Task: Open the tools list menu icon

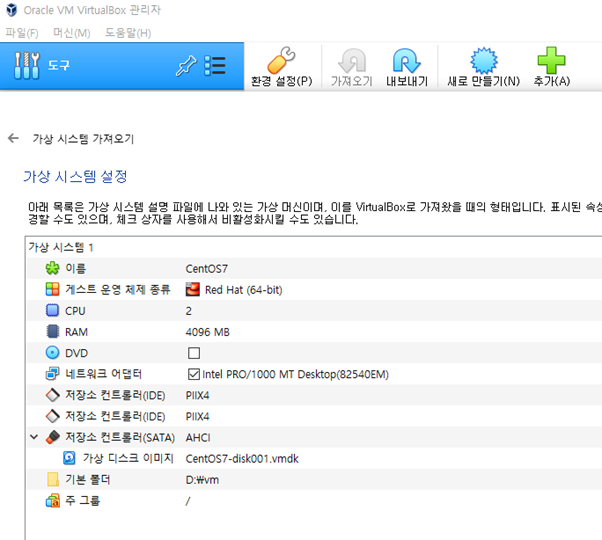Action: [x=215, y=66]
